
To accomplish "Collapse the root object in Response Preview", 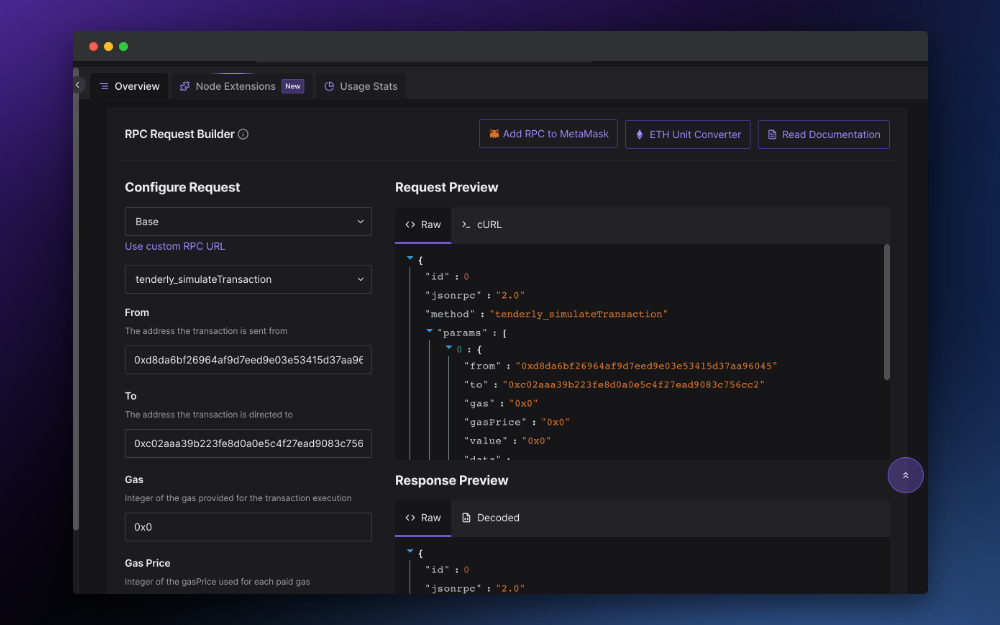I will (410, 552).
